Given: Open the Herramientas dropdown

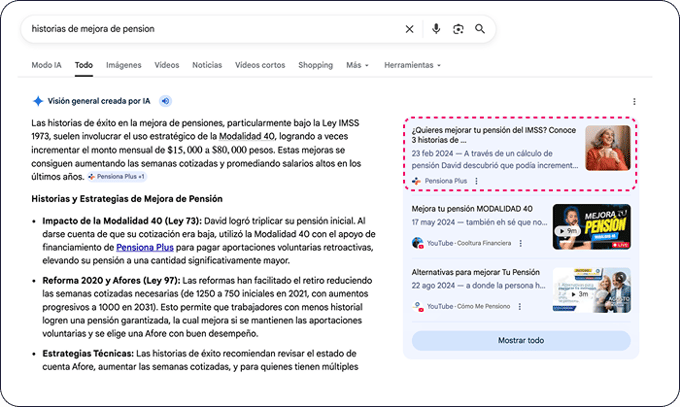Looking at the screenshot, I should tap(412, 65).
